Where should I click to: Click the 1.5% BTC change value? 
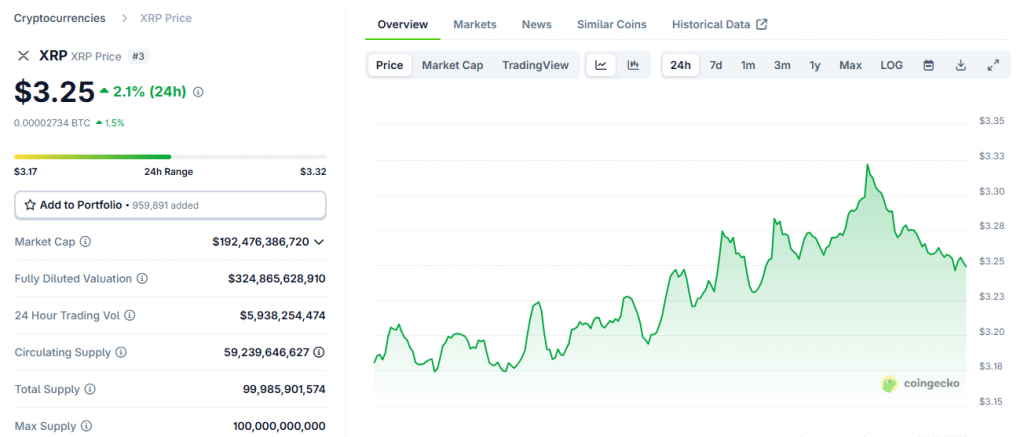click(115, 122)
